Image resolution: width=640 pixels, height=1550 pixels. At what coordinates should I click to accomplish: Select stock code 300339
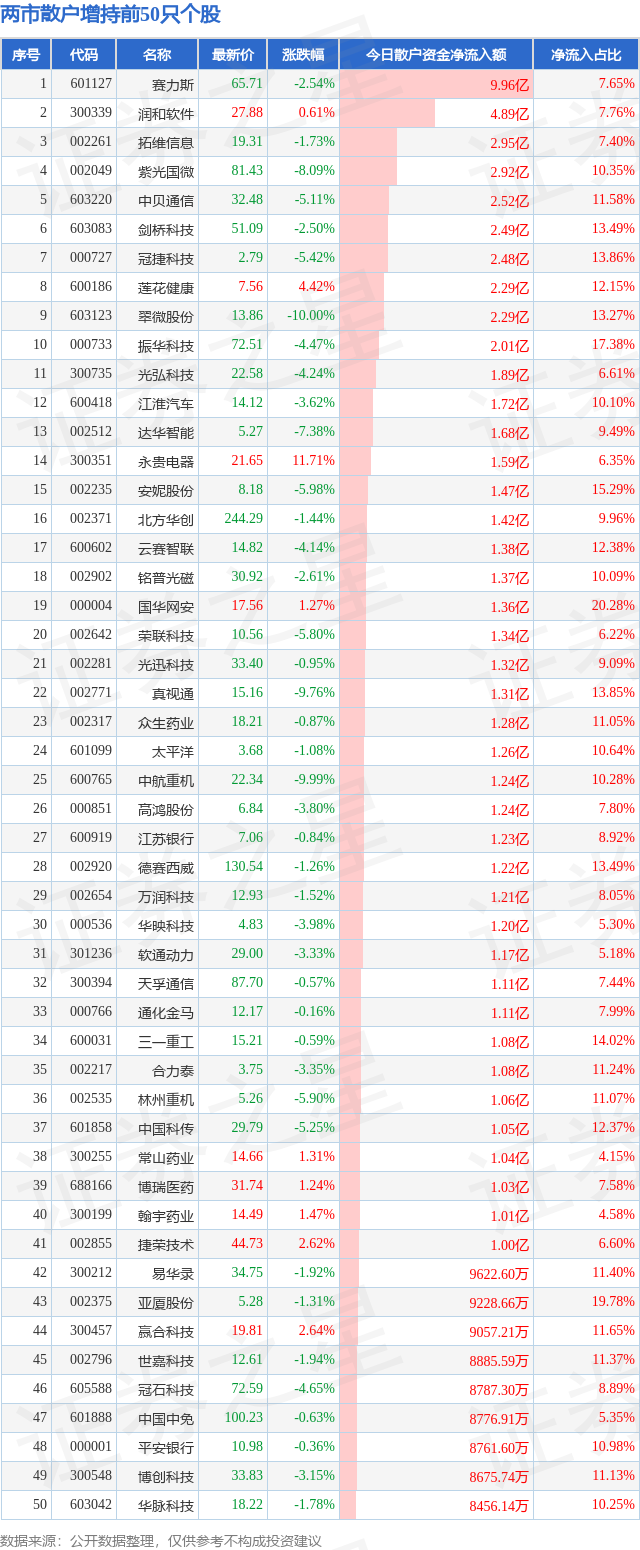click(x=91, y=113)
